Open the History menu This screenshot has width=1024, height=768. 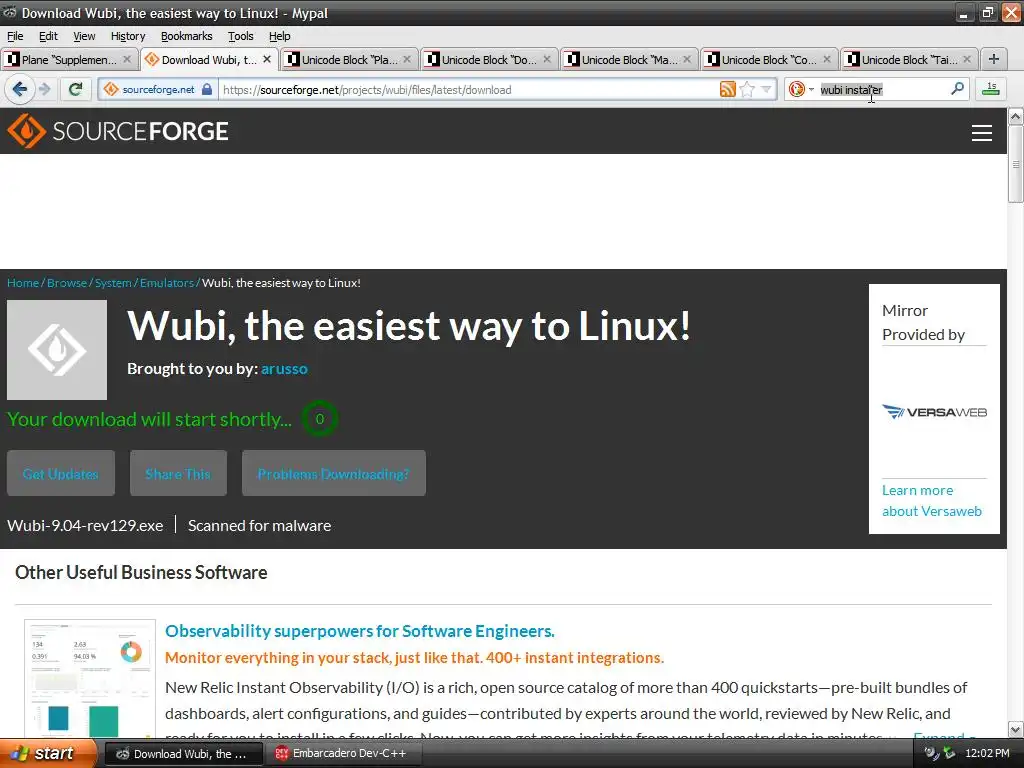tap(128, 36)
